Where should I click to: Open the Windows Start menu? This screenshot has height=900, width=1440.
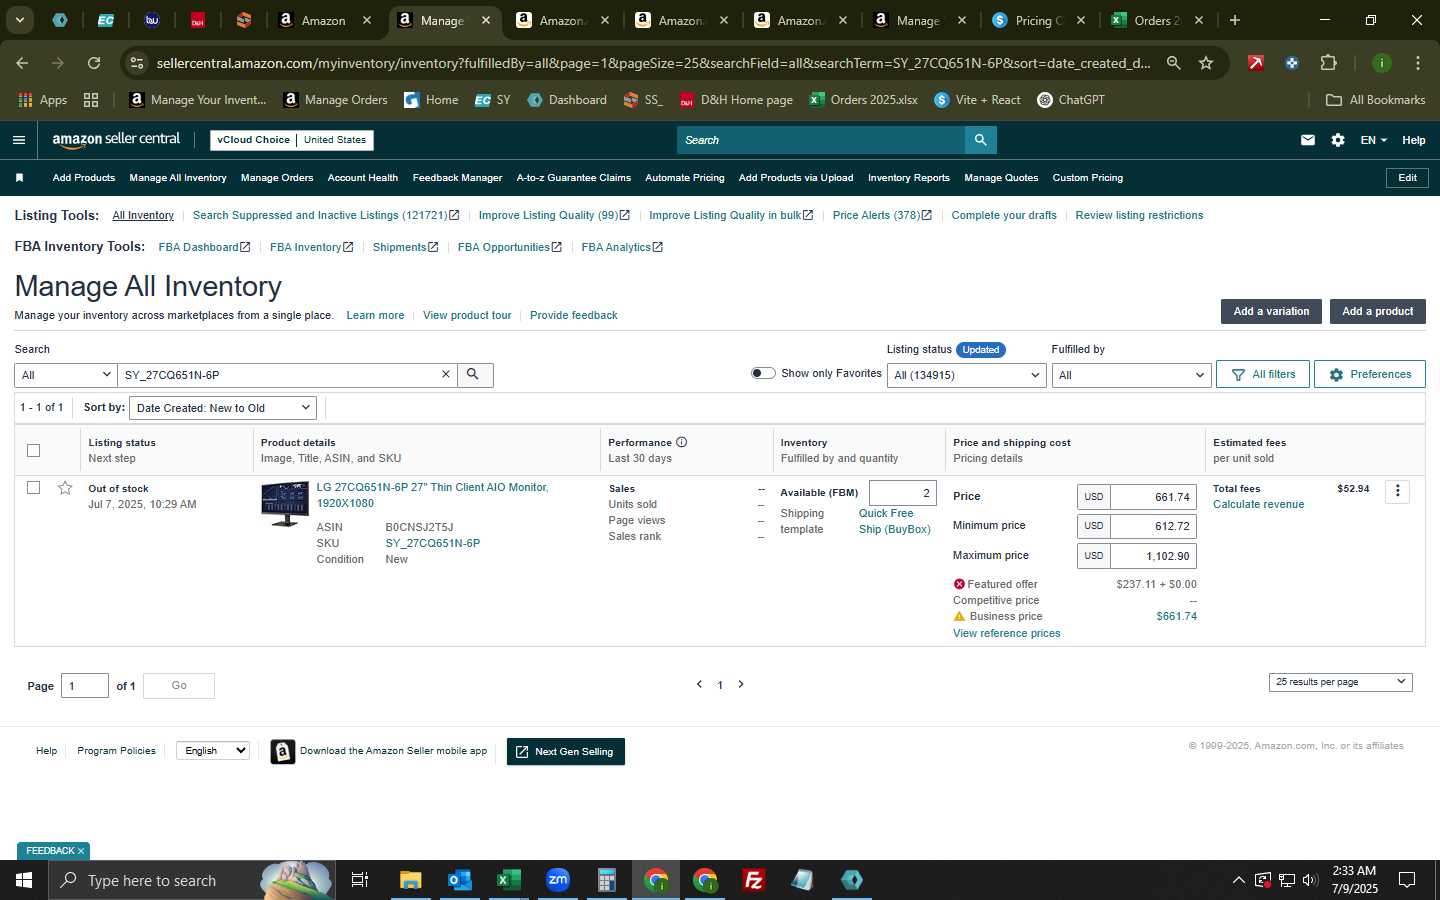coord(24,880)
